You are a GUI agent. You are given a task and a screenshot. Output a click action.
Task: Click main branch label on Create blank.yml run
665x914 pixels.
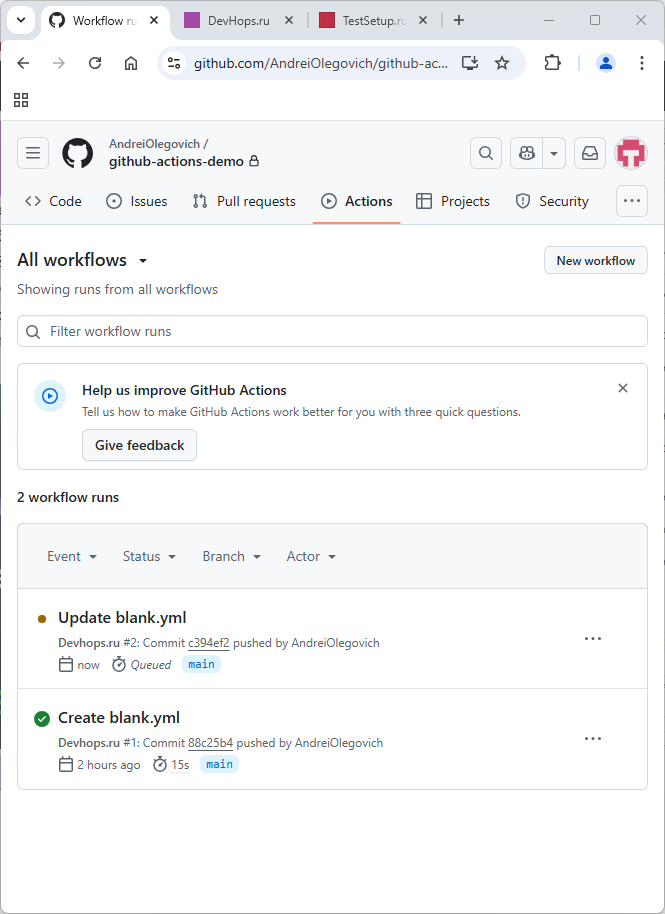[x=220, y=764]
